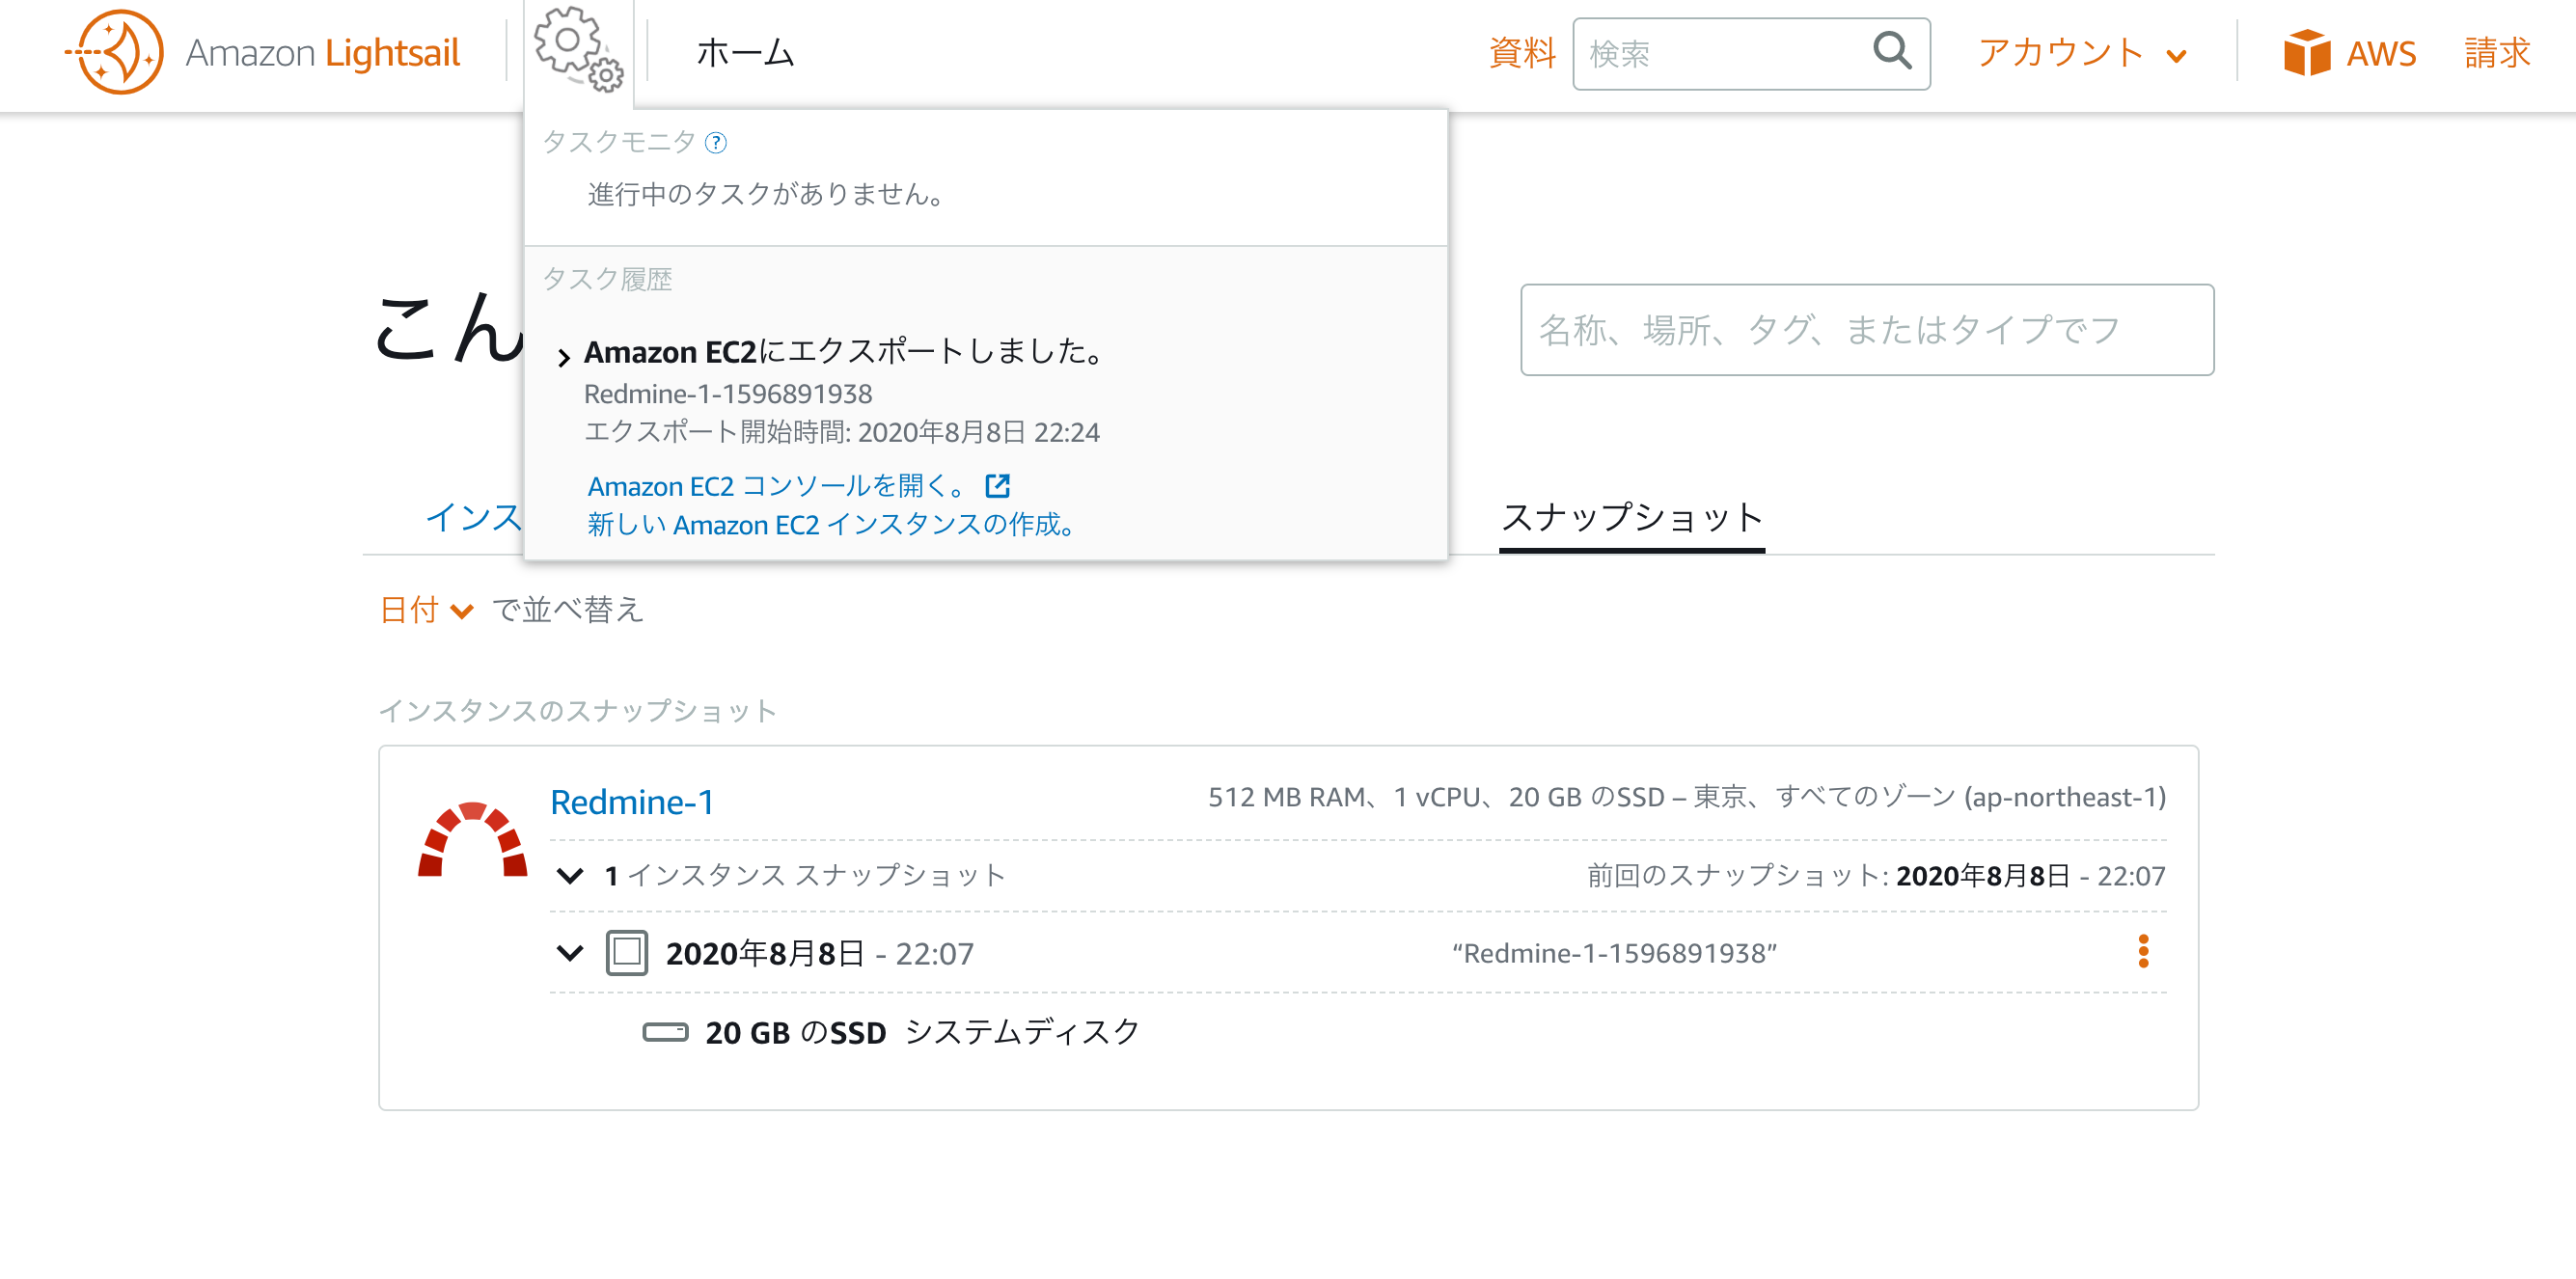Viewport: 2576px width, 1279px height.
Task: Click the resource filter input field
Action: 1866,330
